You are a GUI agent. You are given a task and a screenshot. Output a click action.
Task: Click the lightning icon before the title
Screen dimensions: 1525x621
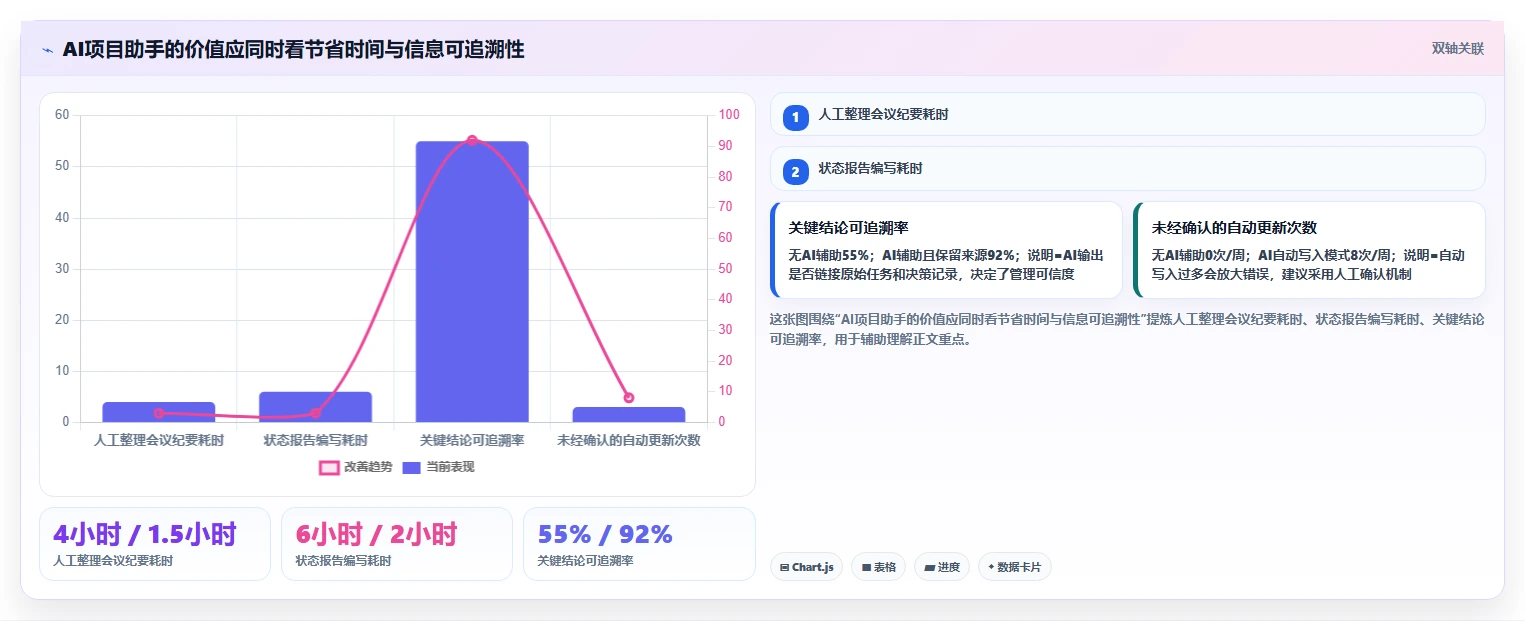pyautogui.click(x=48, y=50)
